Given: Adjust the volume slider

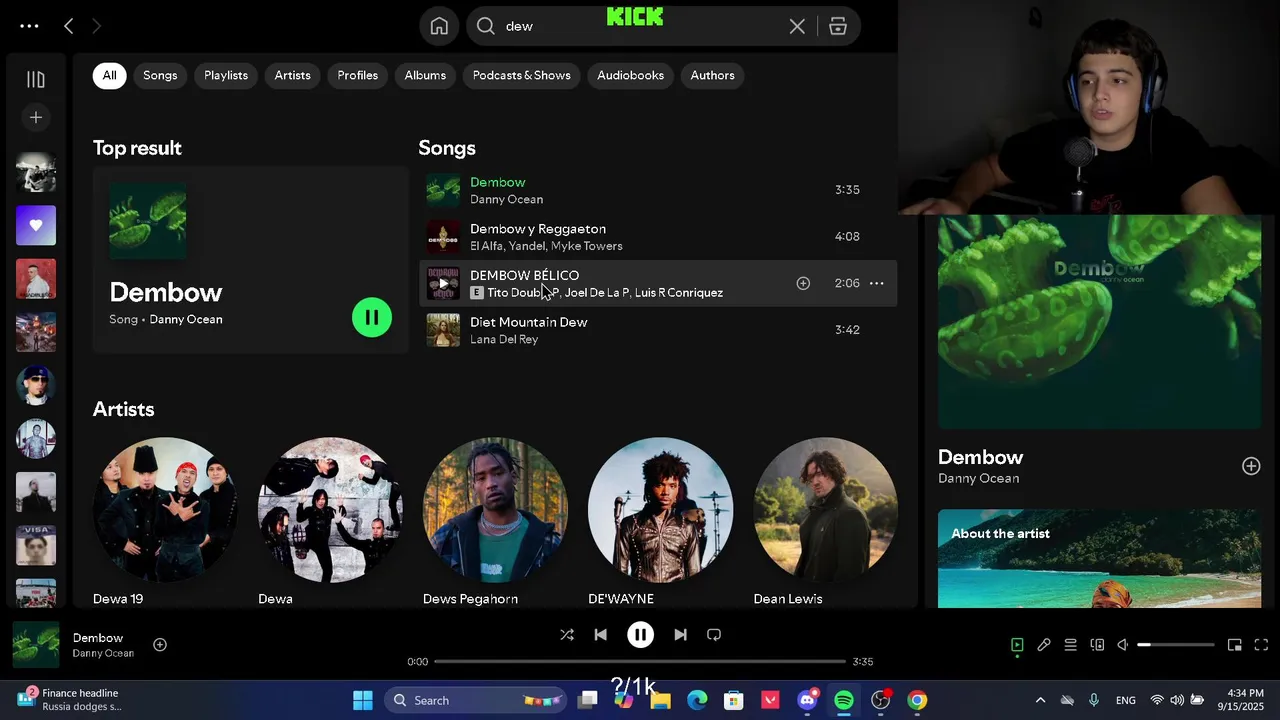Looking at the screenshot, I should pyautogui.click(x=1176, y=645).
